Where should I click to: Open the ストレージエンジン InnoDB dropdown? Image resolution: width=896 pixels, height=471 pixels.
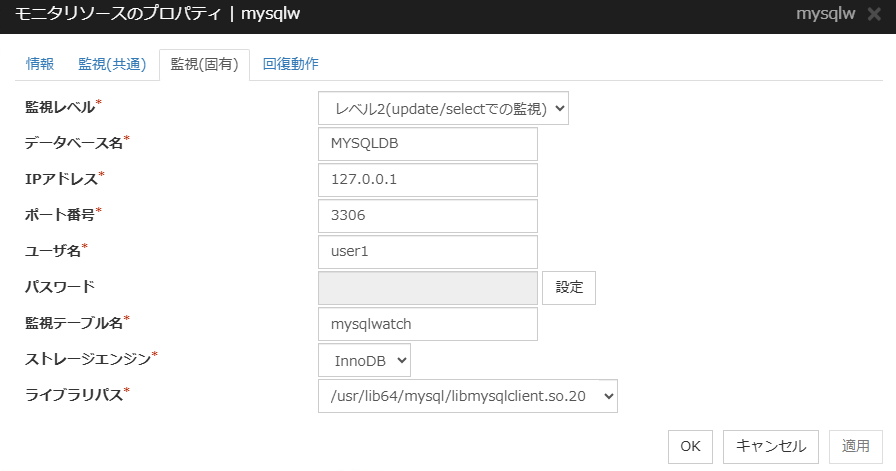point(364,360)
